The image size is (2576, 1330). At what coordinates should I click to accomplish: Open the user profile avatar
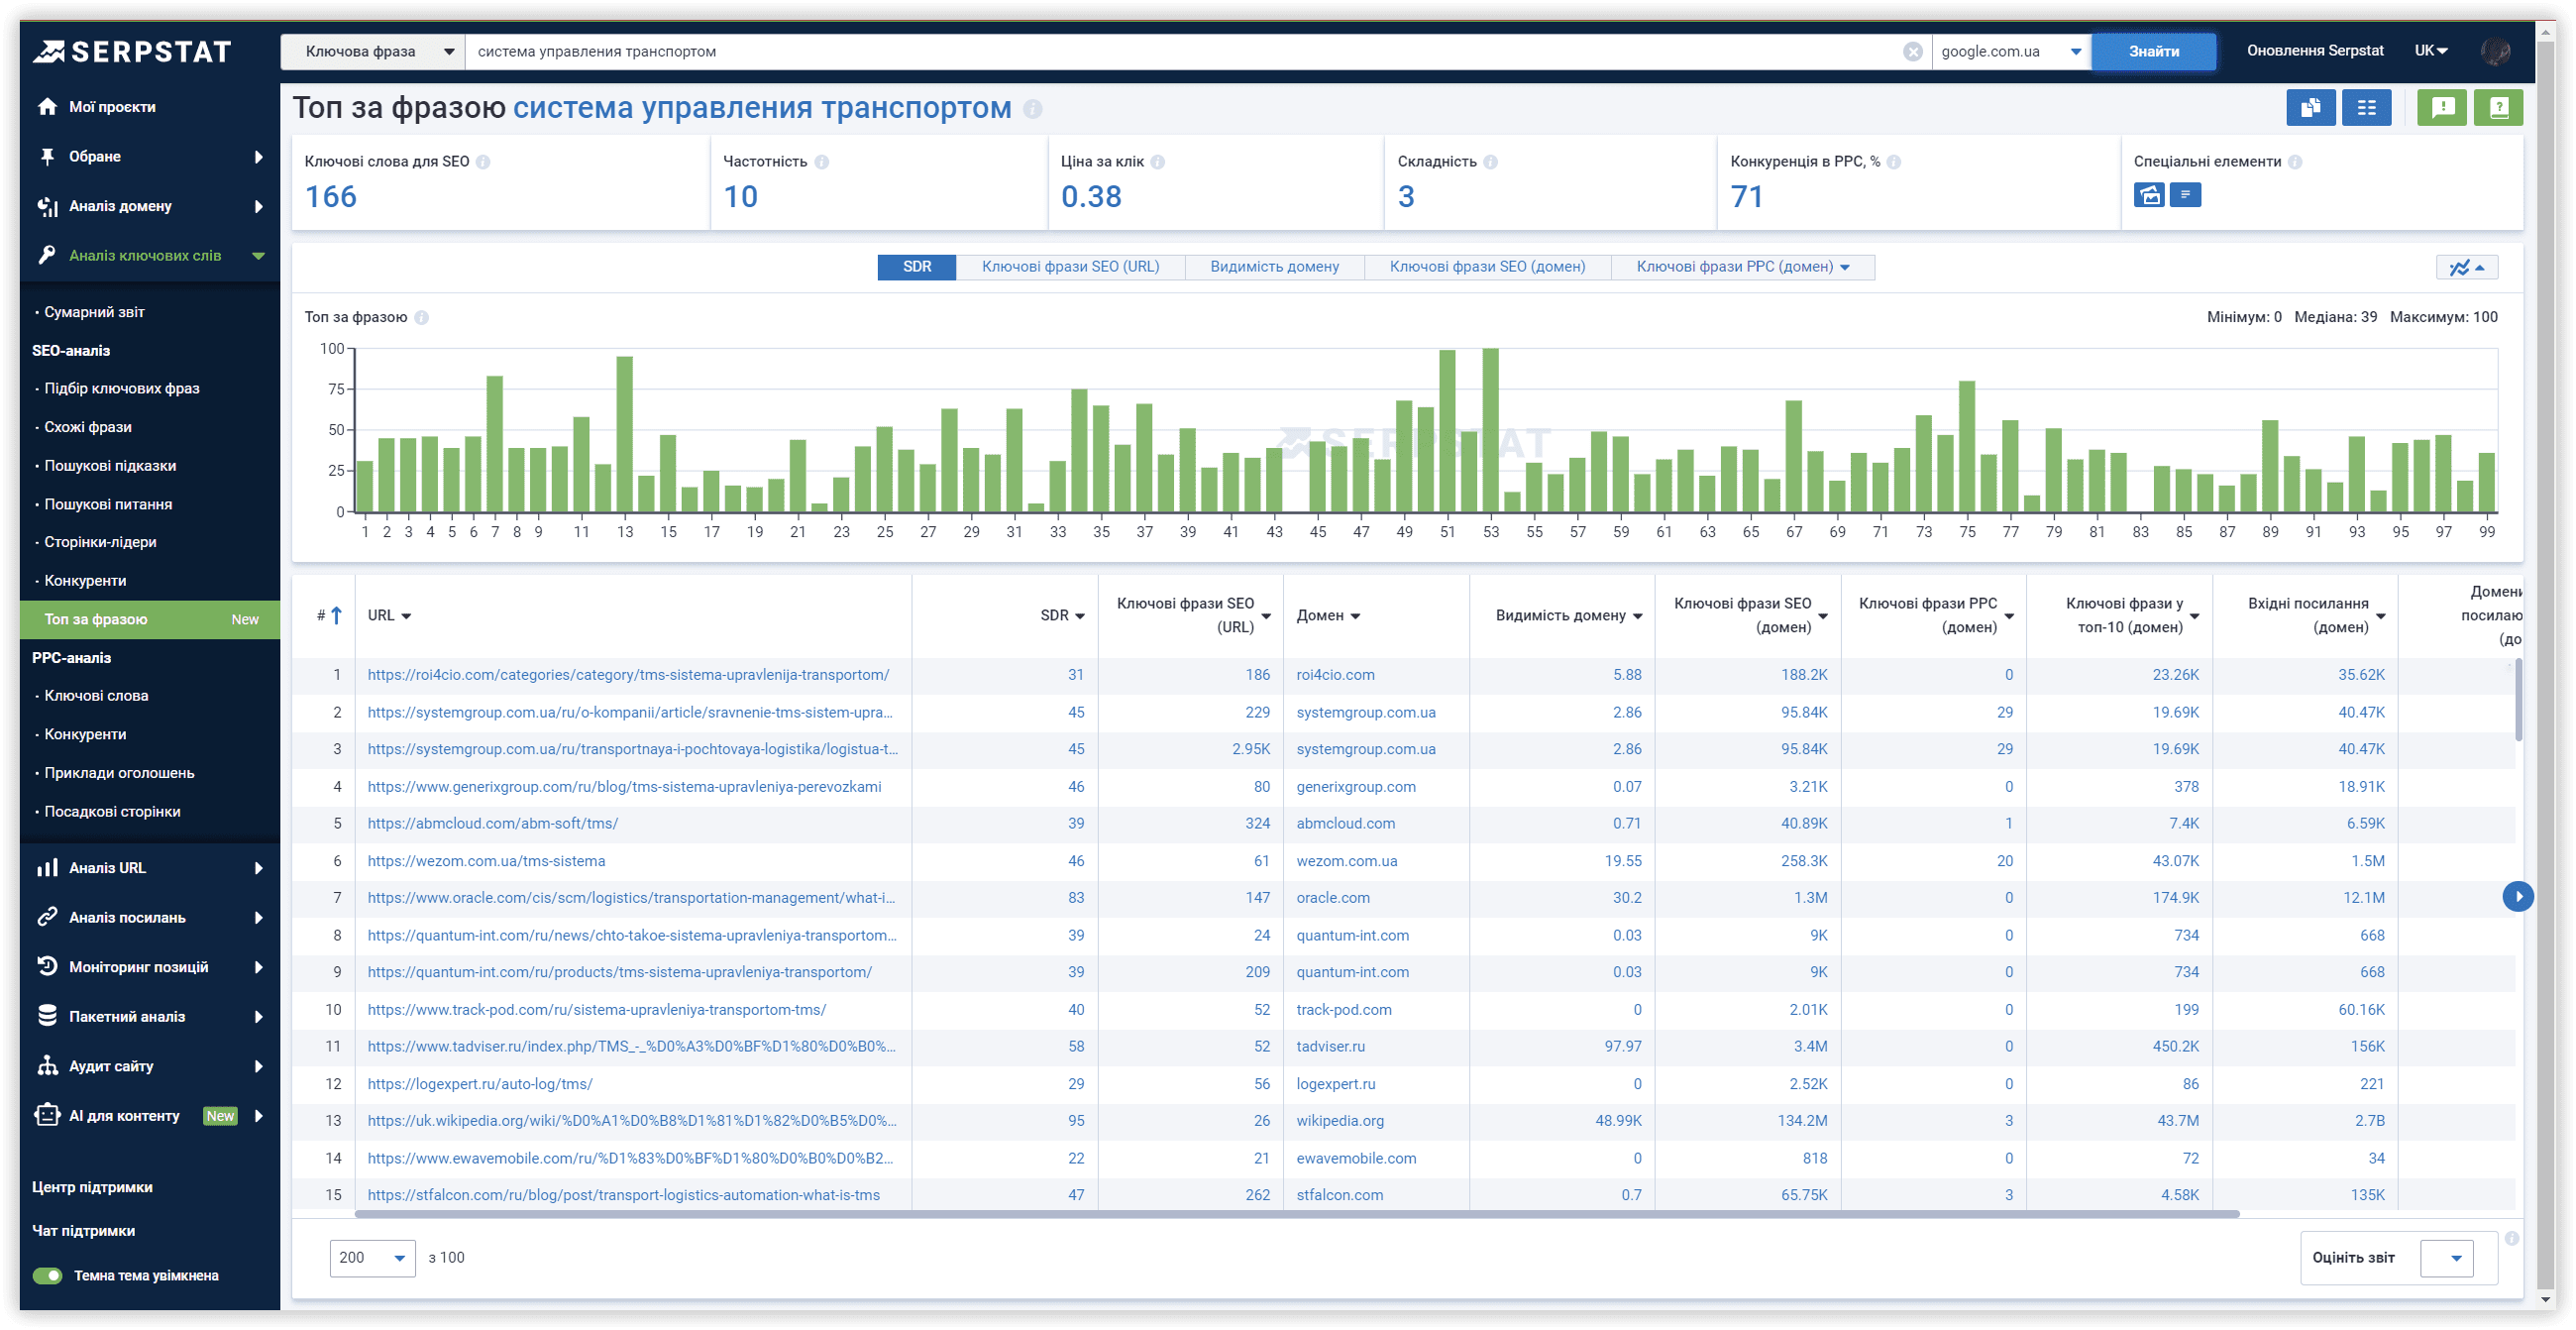(x=2494, y=51)
